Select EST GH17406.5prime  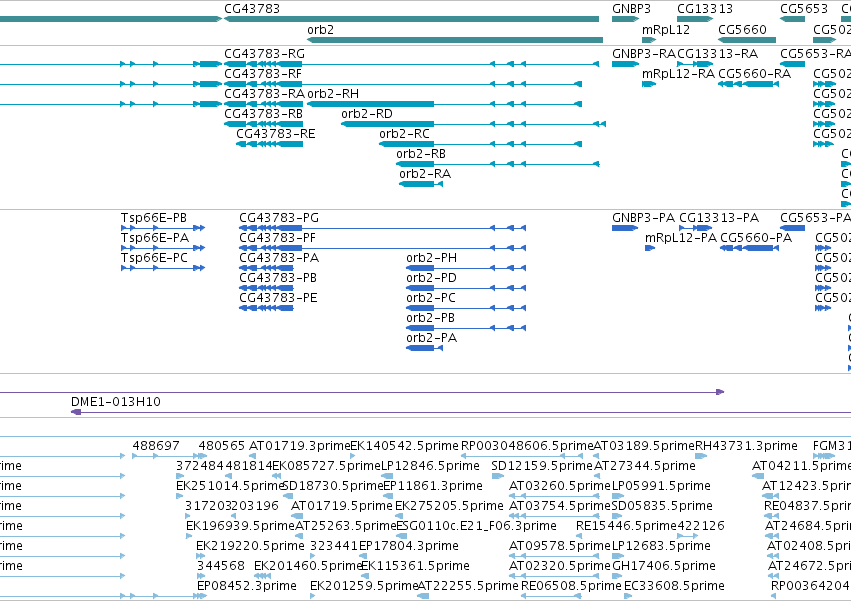[664, 566]
